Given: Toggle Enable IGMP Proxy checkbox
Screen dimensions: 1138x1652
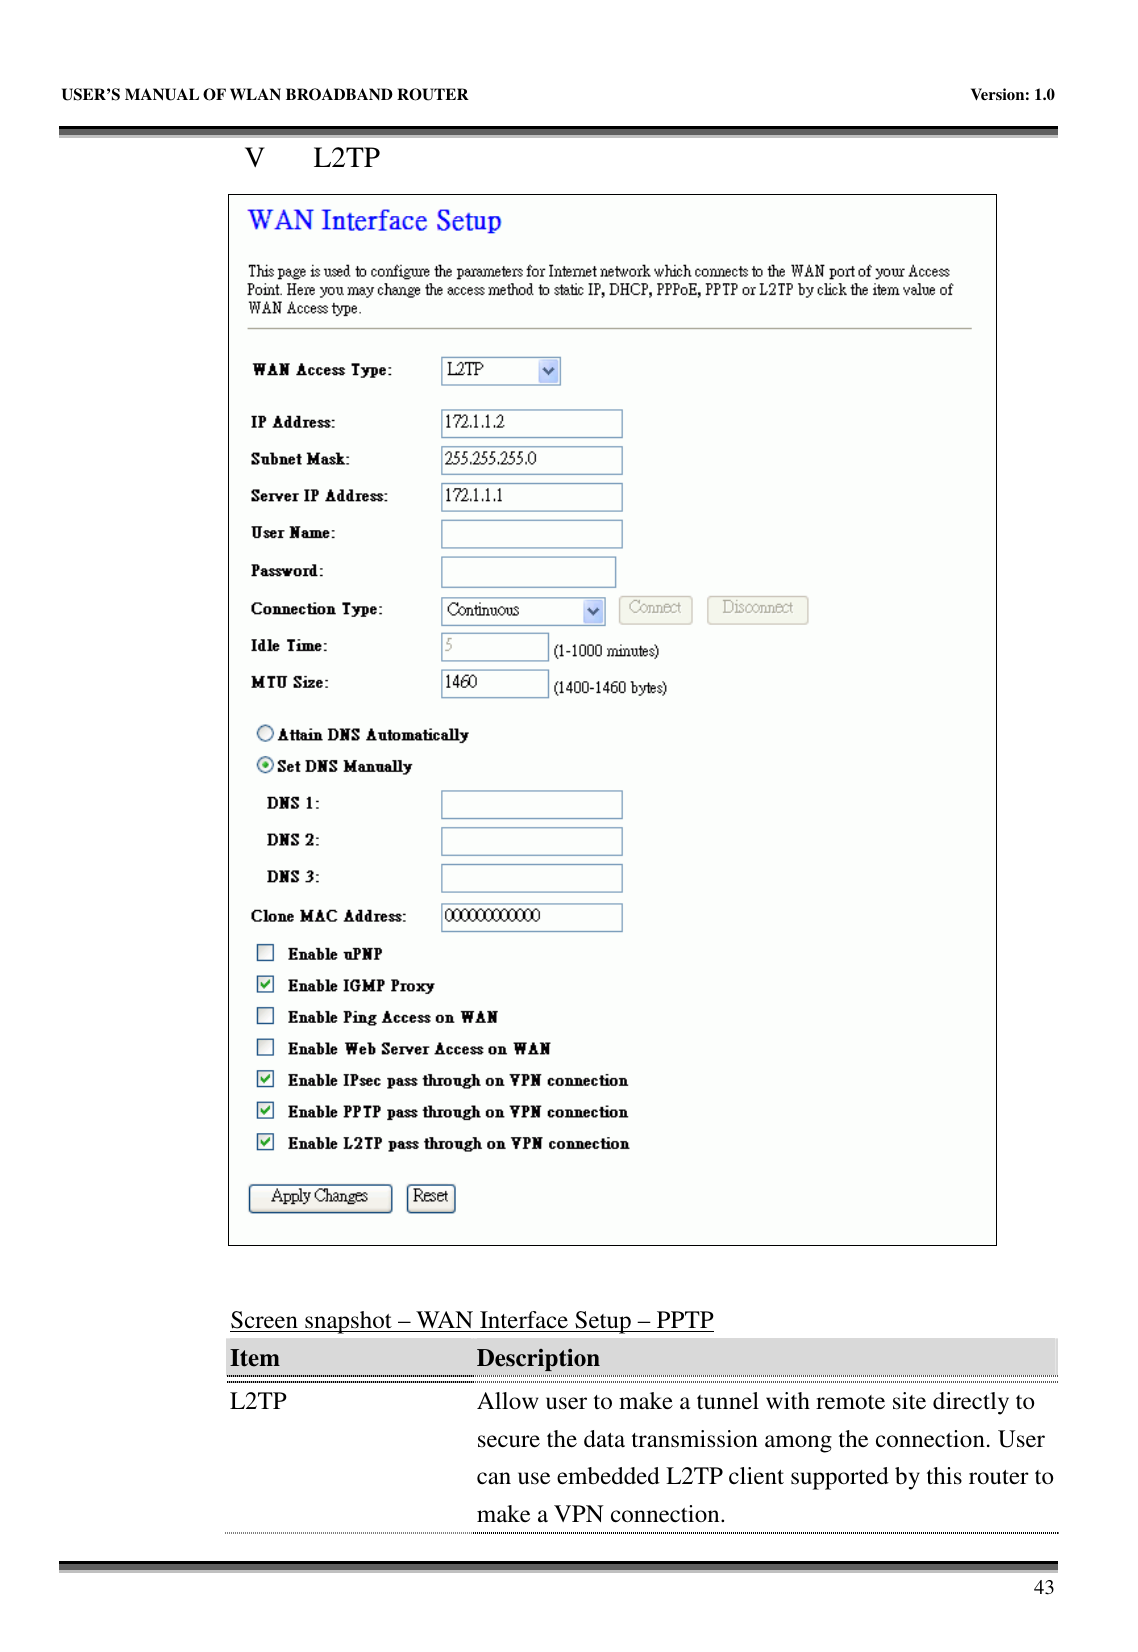Looking at the screenshot, I should click(x=265, y=985).
